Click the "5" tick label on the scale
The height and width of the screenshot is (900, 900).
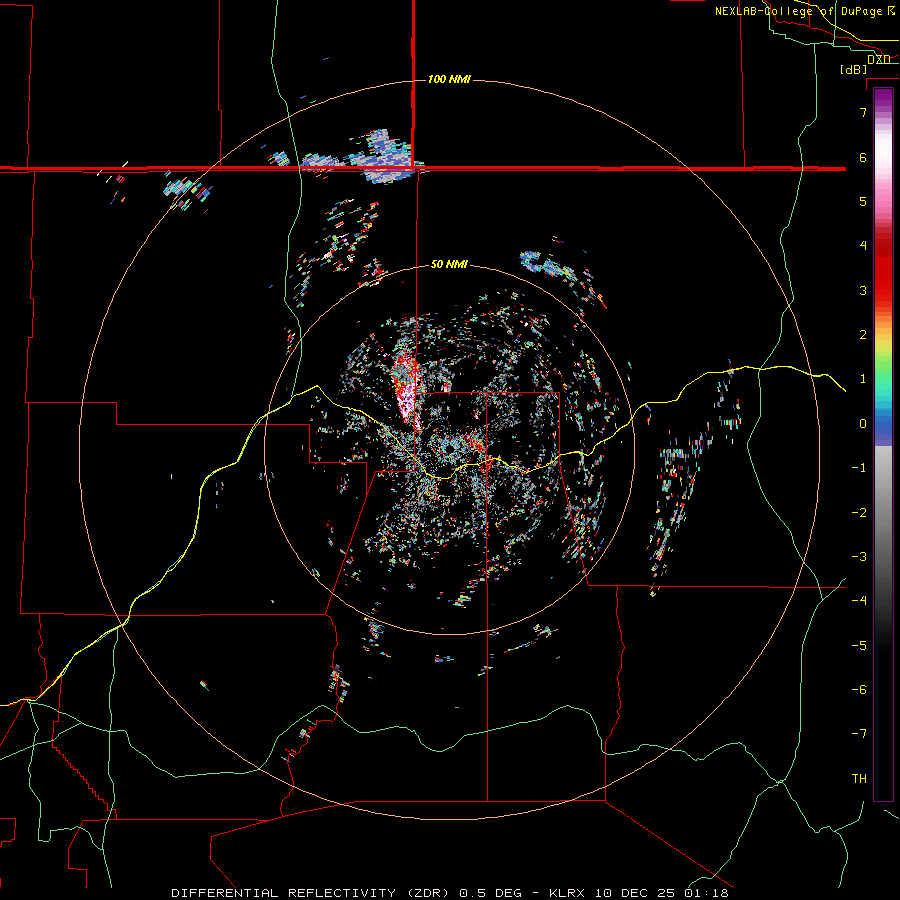coord(863,201)
